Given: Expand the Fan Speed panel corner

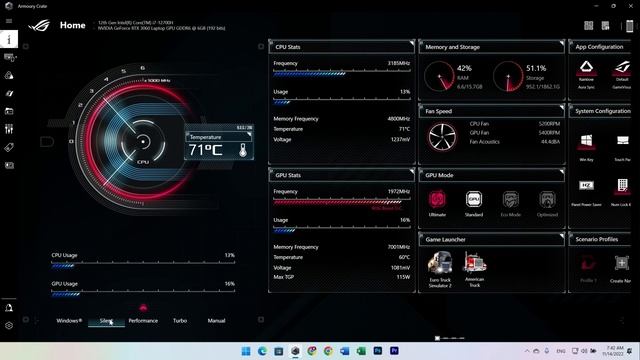Looking at the screenshot, I should pyautogui.click(x=562, y=107).
